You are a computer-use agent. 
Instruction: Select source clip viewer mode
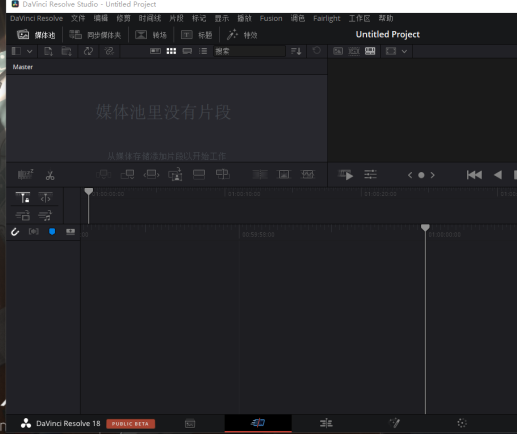(338, 51)
